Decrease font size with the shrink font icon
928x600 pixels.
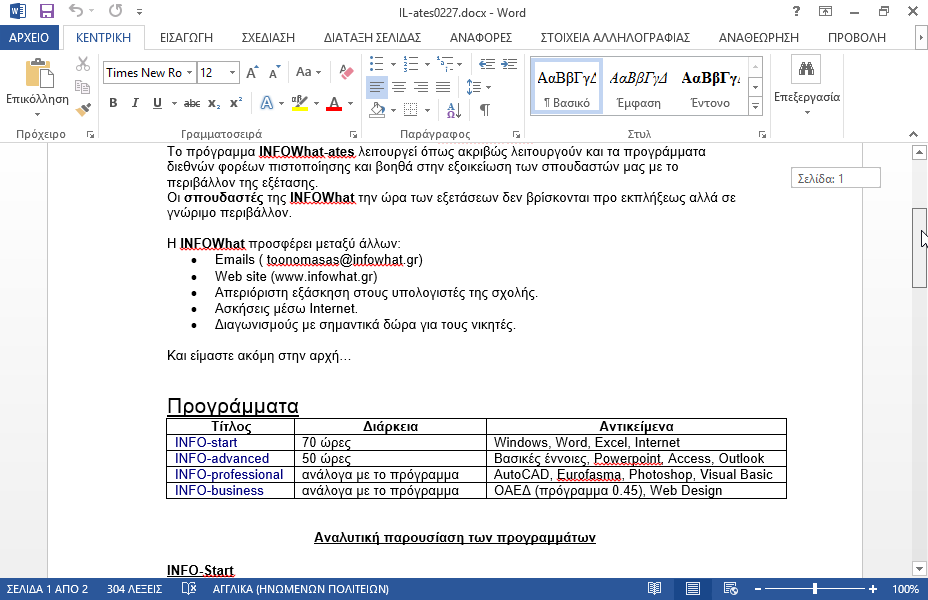tap(274, 72)
